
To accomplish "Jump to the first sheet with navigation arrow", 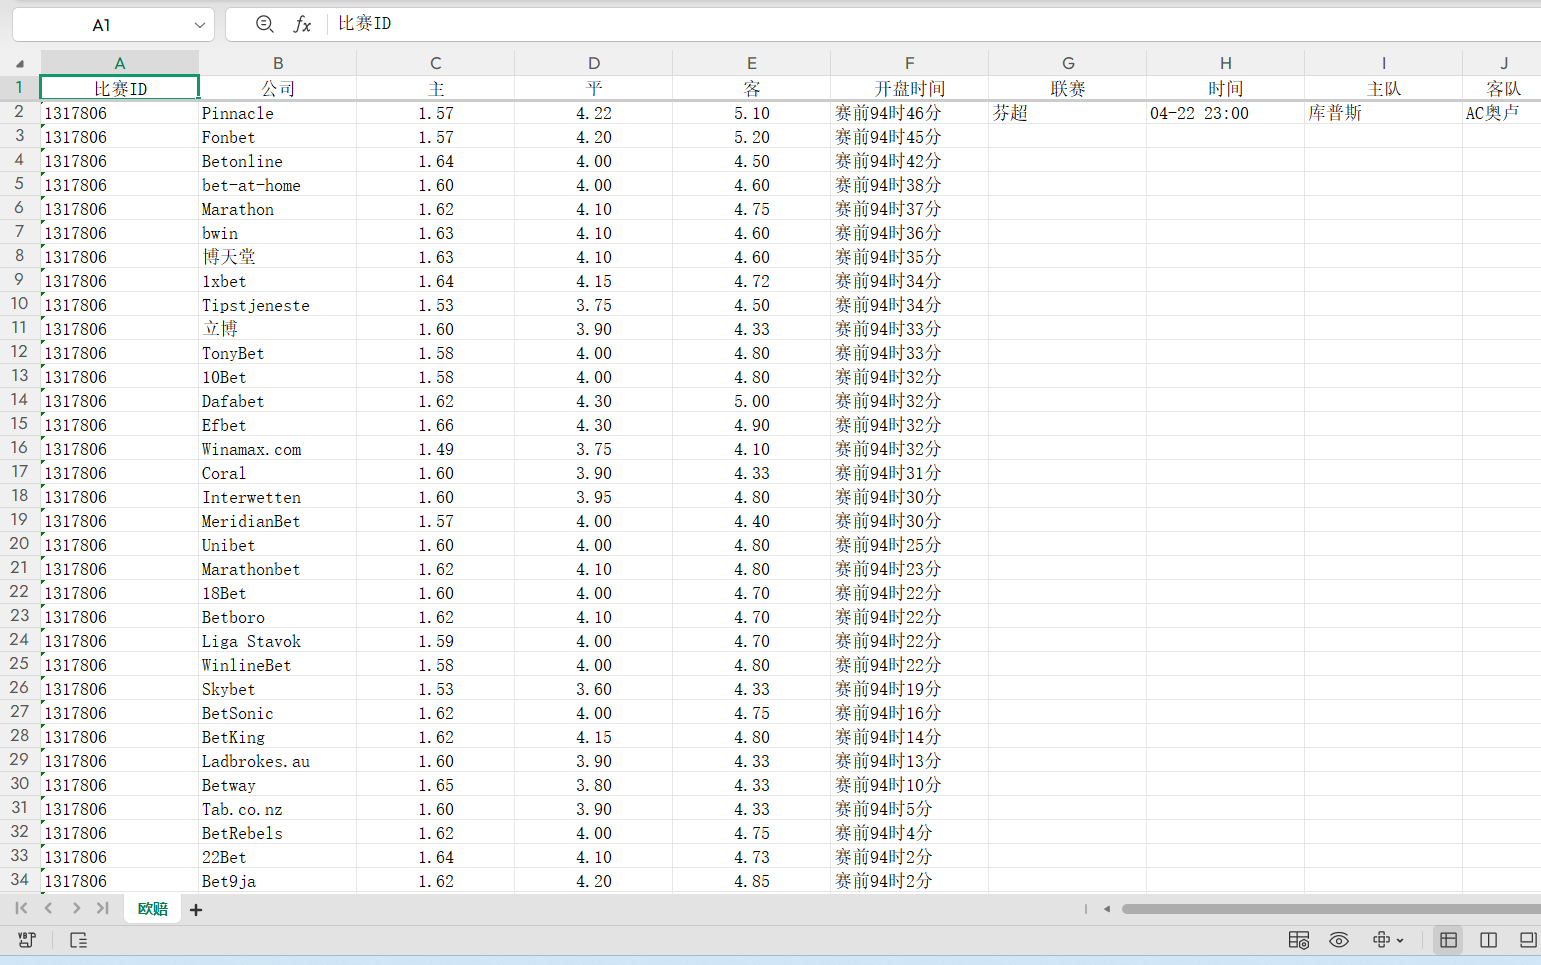I will pos(21,908).
